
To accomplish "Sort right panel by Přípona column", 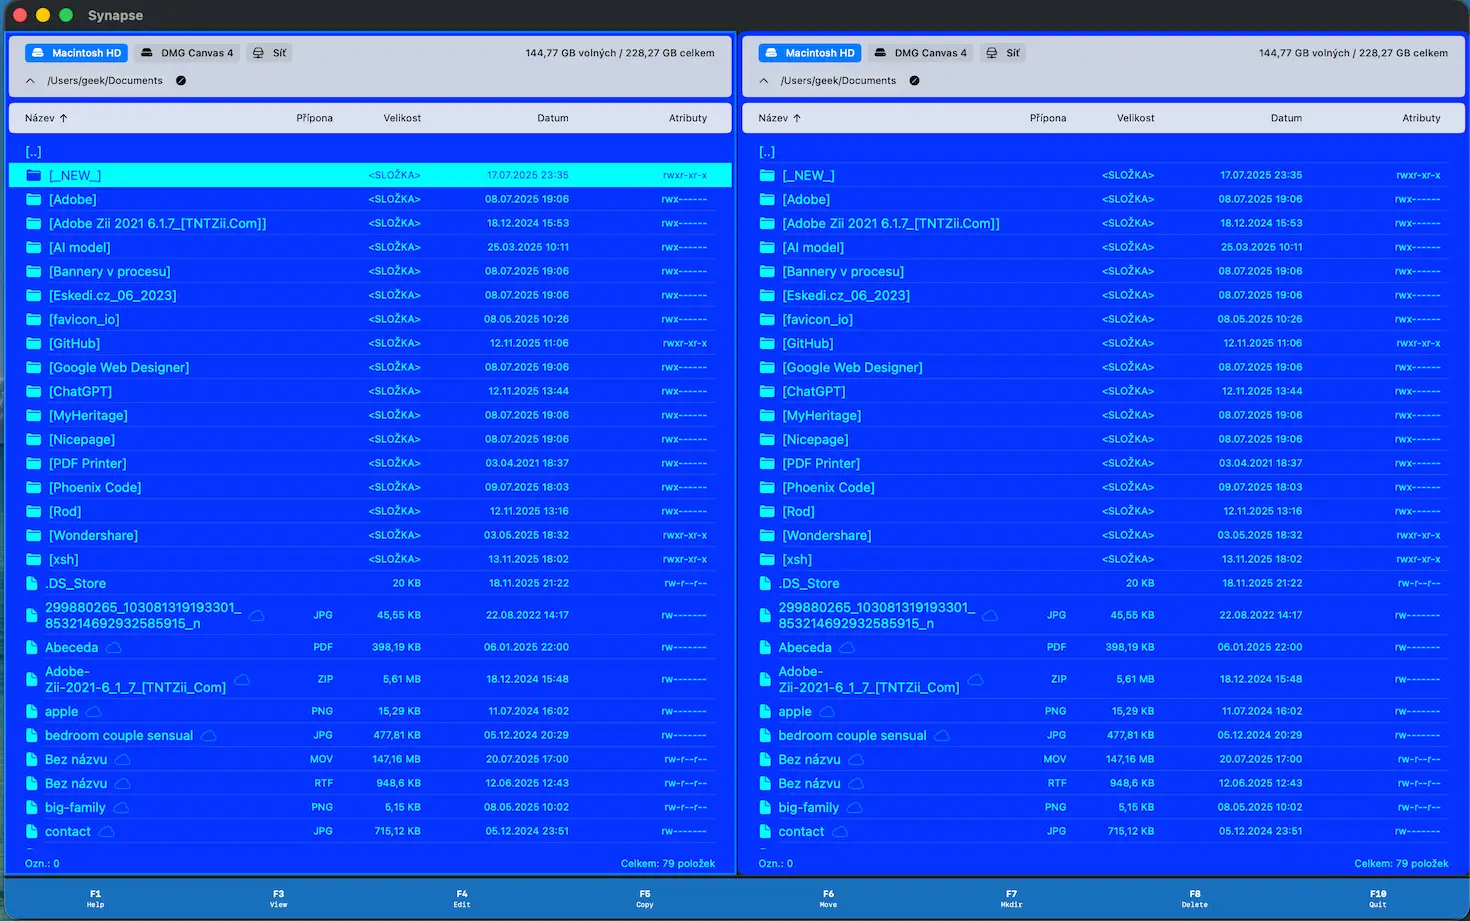I will [1048, 118].
